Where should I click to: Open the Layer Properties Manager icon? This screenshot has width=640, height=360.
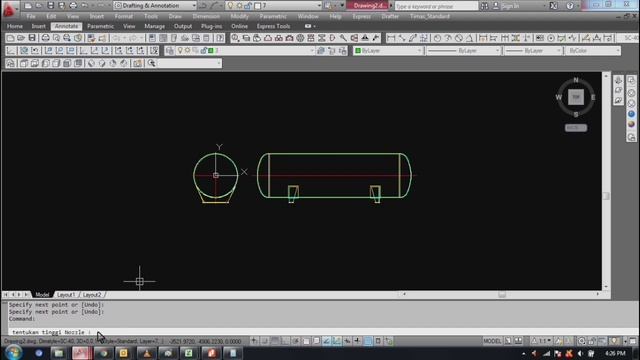[170, 51]
